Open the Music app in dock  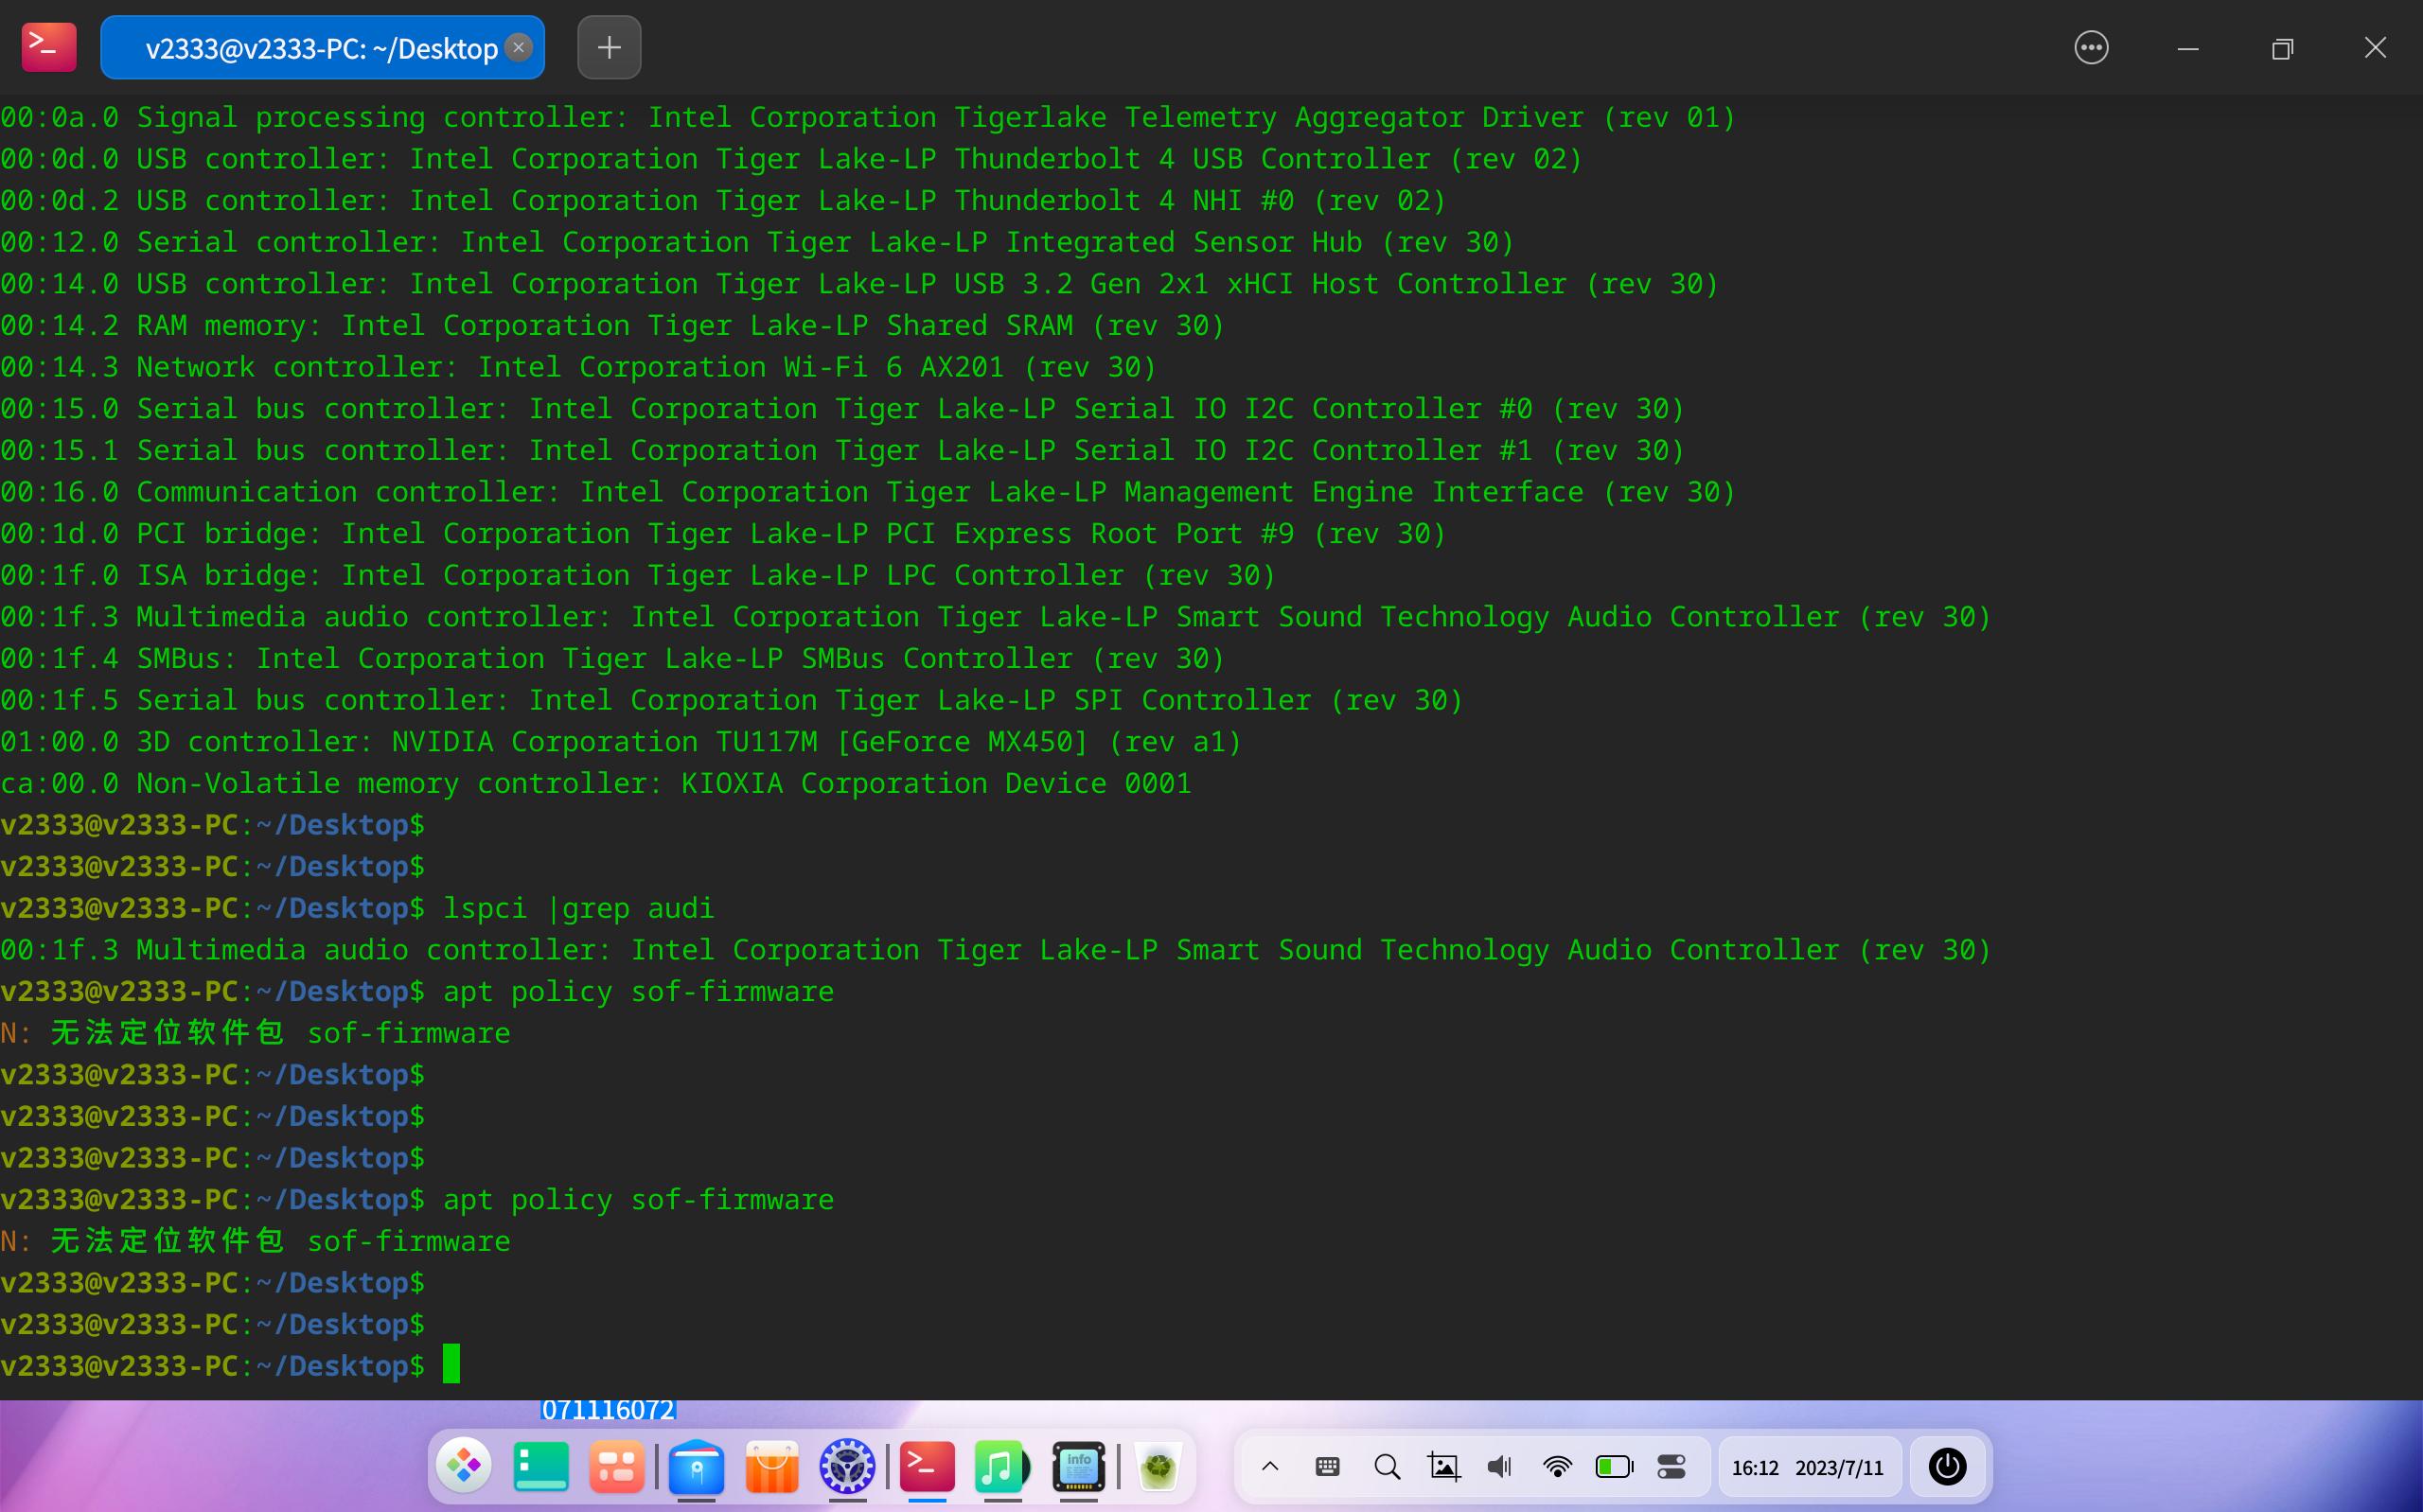(x=1000, y=1467)
